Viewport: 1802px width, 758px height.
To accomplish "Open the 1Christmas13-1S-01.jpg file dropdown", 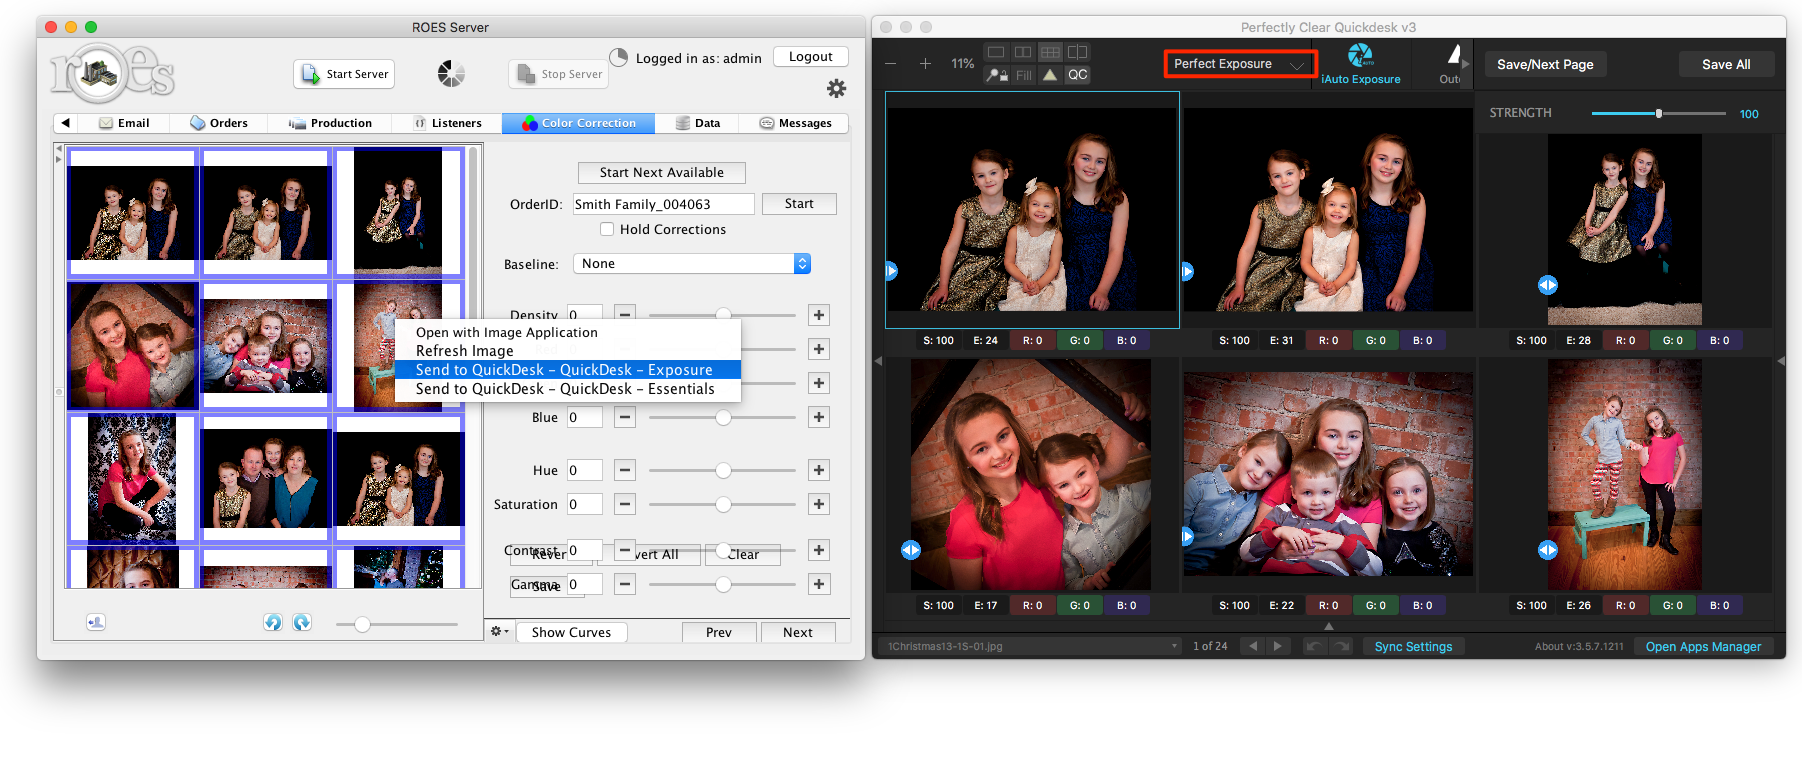I will [x=1031, y=646].
